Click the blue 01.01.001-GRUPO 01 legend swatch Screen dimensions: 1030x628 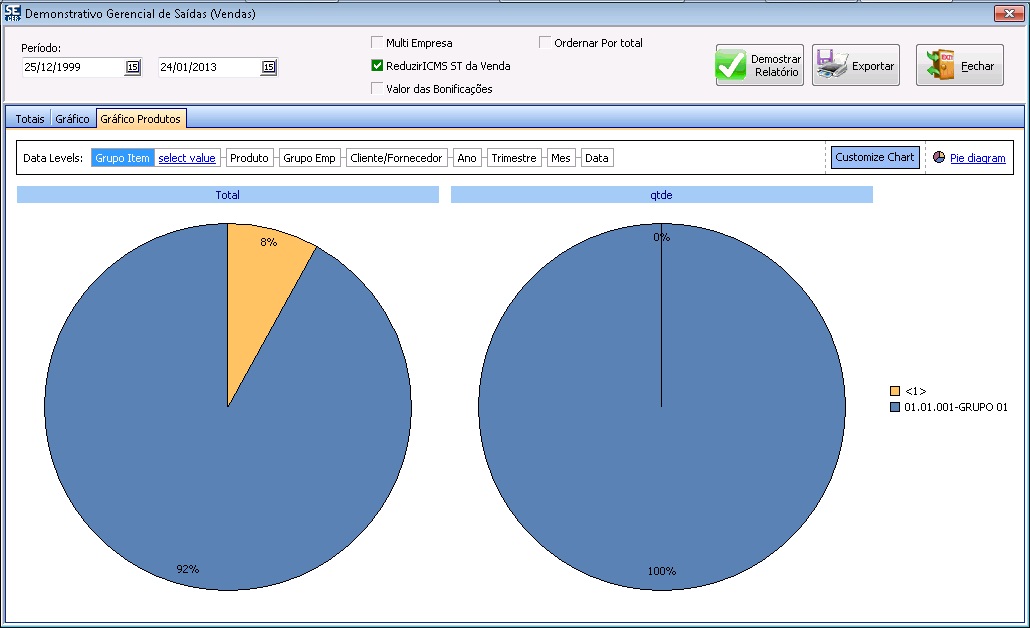tap(895, 407)
